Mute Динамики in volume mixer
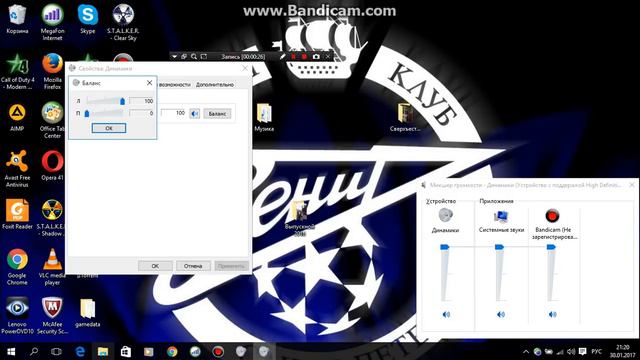The width and height of the screenshot is (640, 360). (446, 314)
